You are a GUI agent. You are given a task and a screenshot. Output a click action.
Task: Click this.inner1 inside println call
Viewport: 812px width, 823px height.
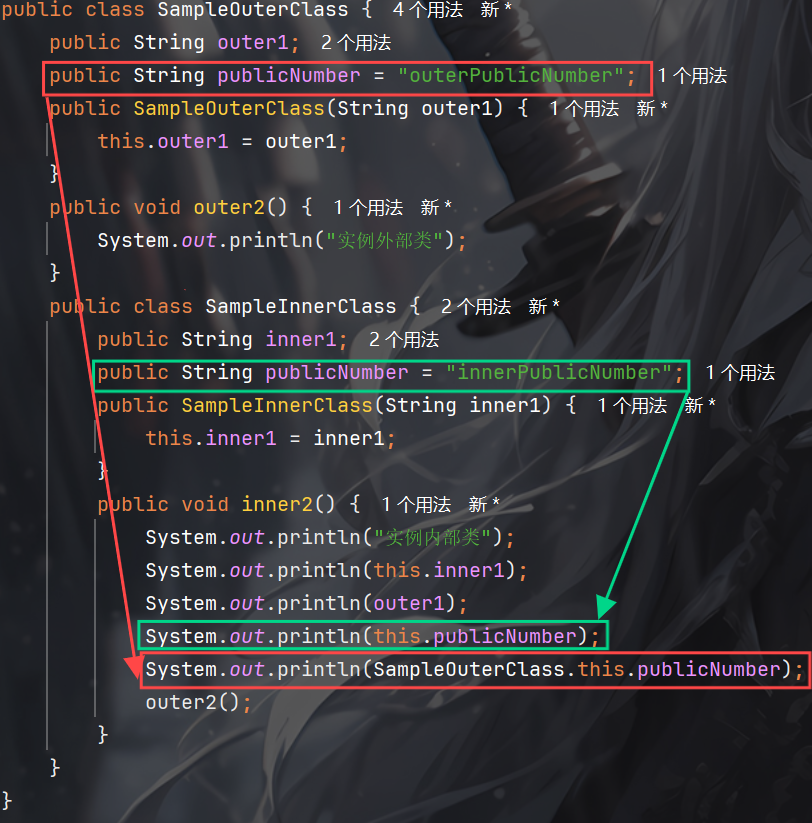439,571
